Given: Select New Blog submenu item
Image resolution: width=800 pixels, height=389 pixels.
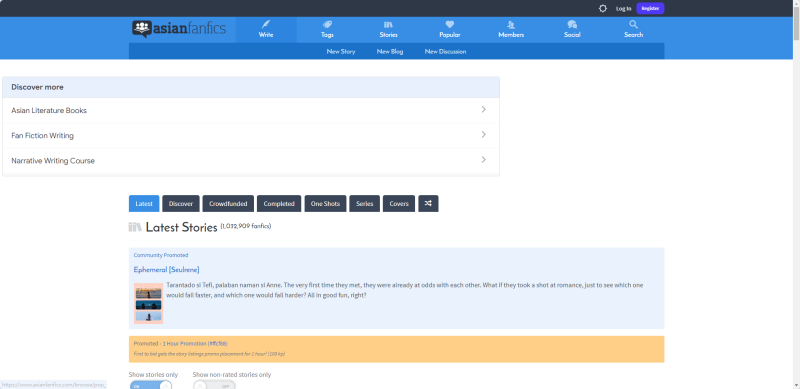Looking at the screenshot, I should pos(390,52).
